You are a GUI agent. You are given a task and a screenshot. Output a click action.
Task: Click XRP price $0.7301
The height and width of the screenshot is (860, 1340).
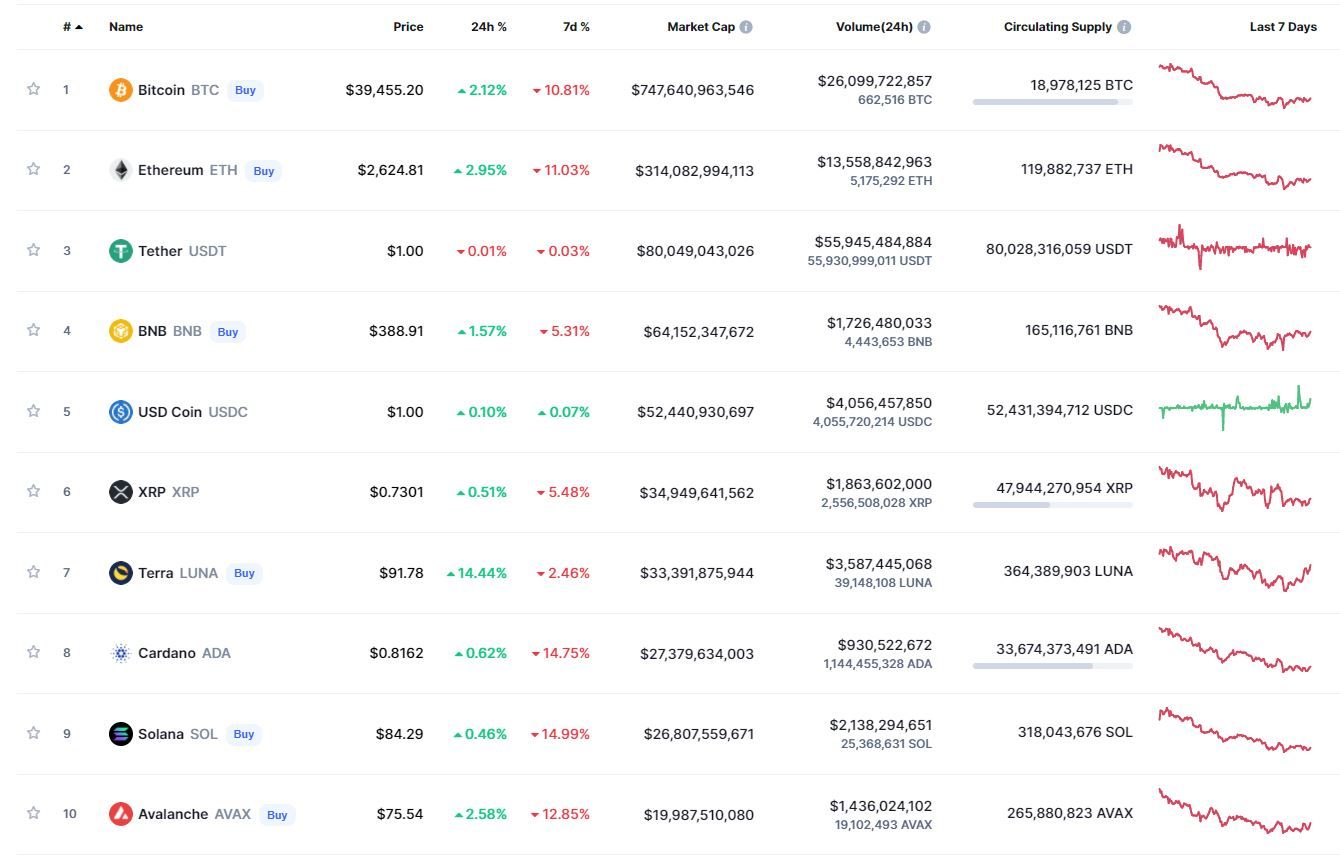(x=396, y=492)
